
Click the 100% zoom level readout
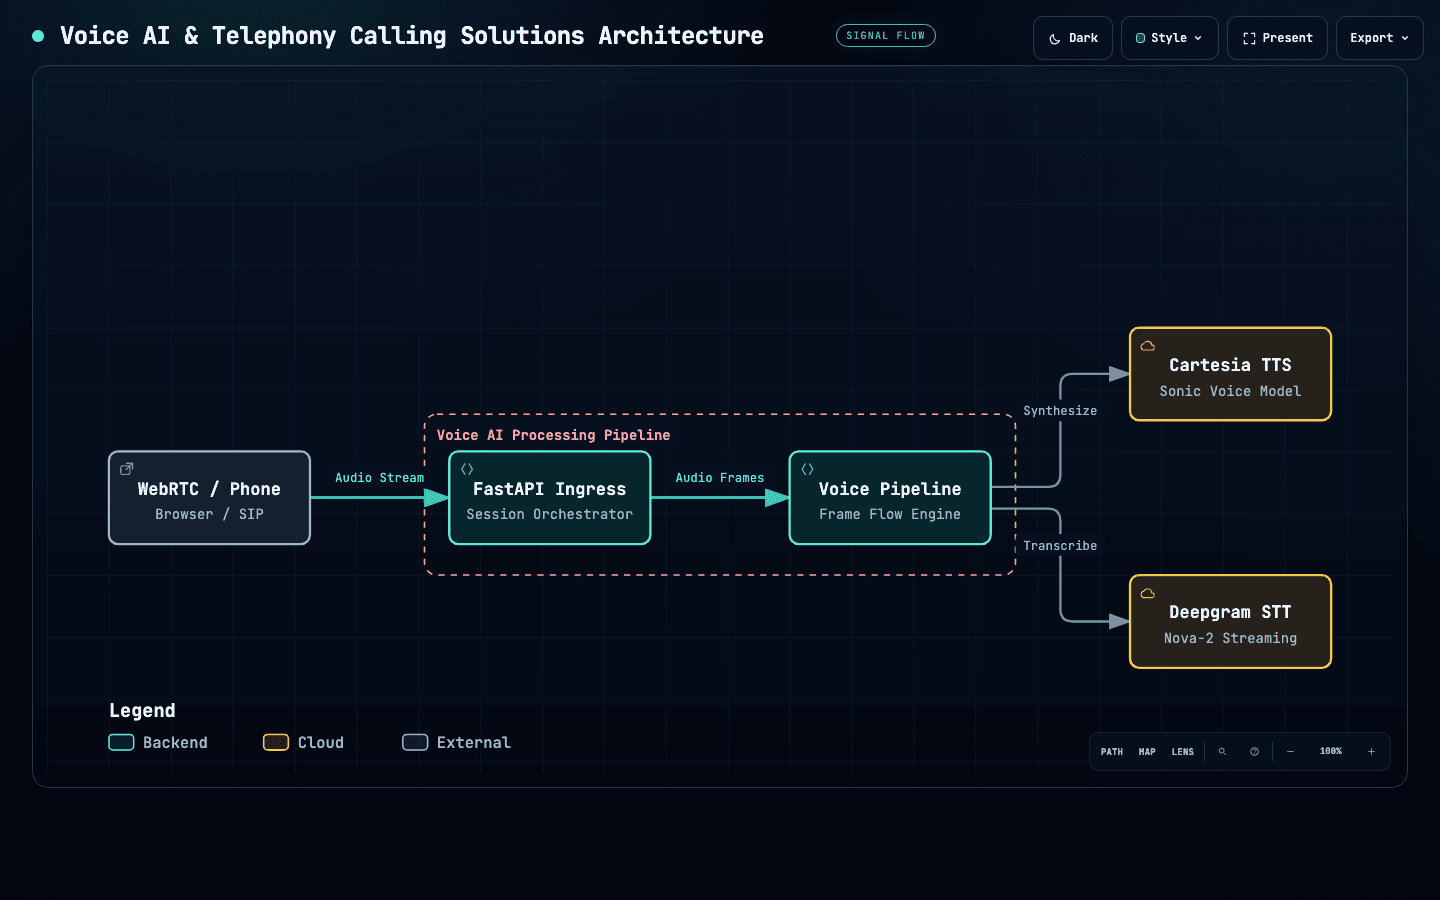pos(1331,752)
